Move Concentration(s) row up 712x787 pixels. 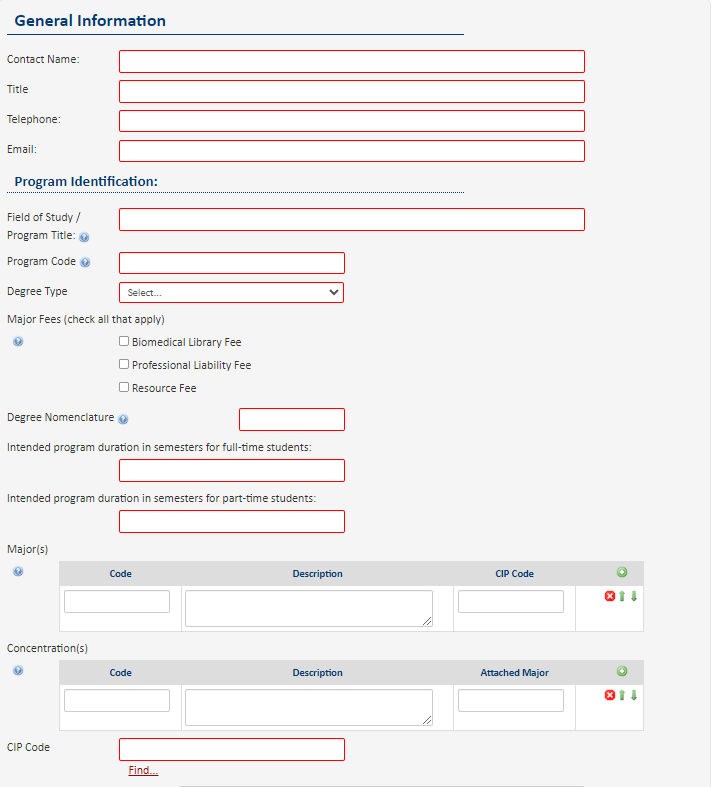click(622, 695)
